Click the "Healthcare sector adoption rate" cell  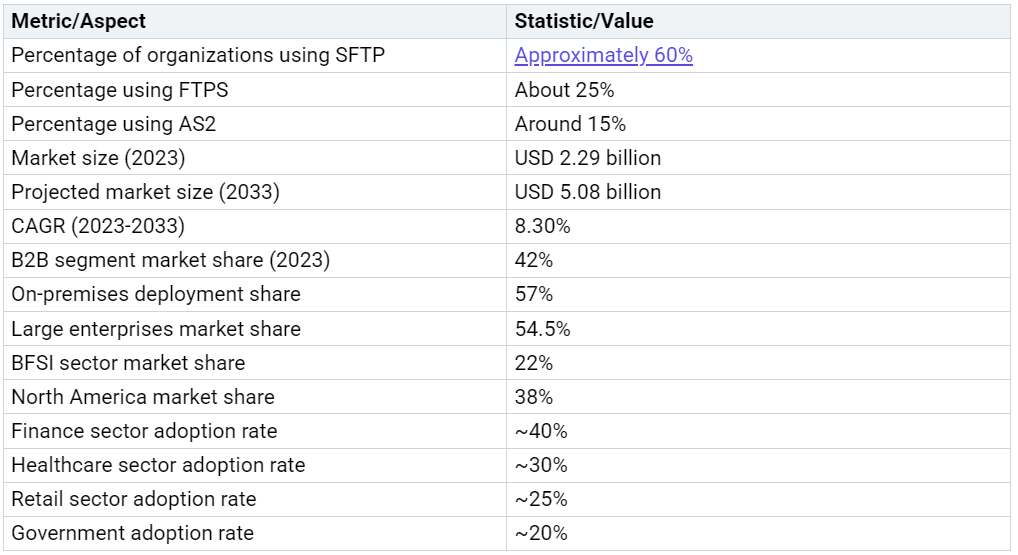[x=158, y=465]
